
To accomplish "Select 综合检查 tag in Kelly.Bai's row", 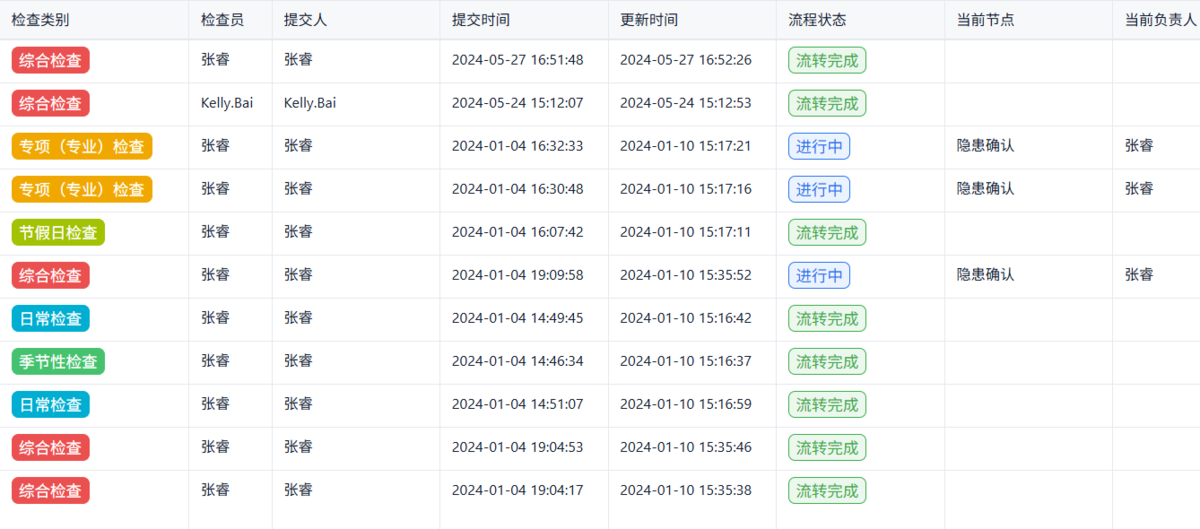I will [51, 103].
